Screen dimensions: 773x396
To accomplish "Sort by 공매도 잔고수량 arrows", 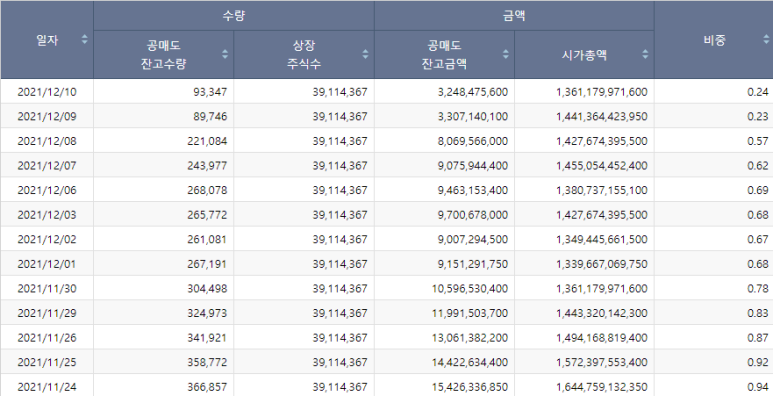I will pos(225,54).
